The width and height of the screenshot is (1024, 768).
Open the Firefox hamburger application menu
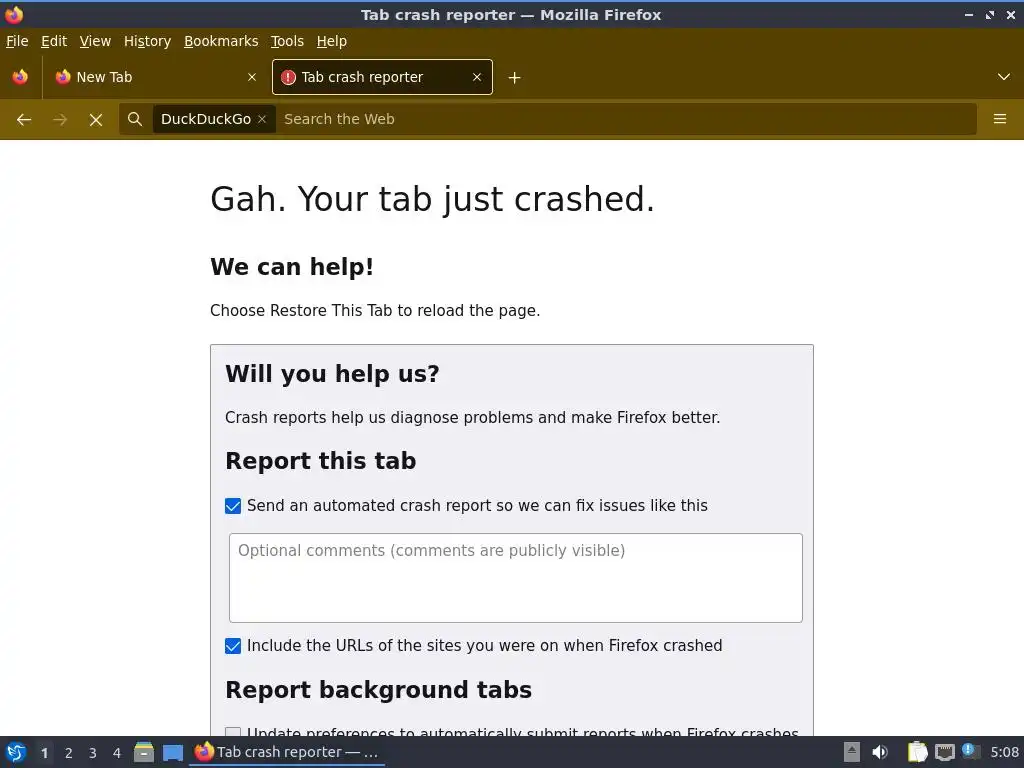click(1000, 119)
